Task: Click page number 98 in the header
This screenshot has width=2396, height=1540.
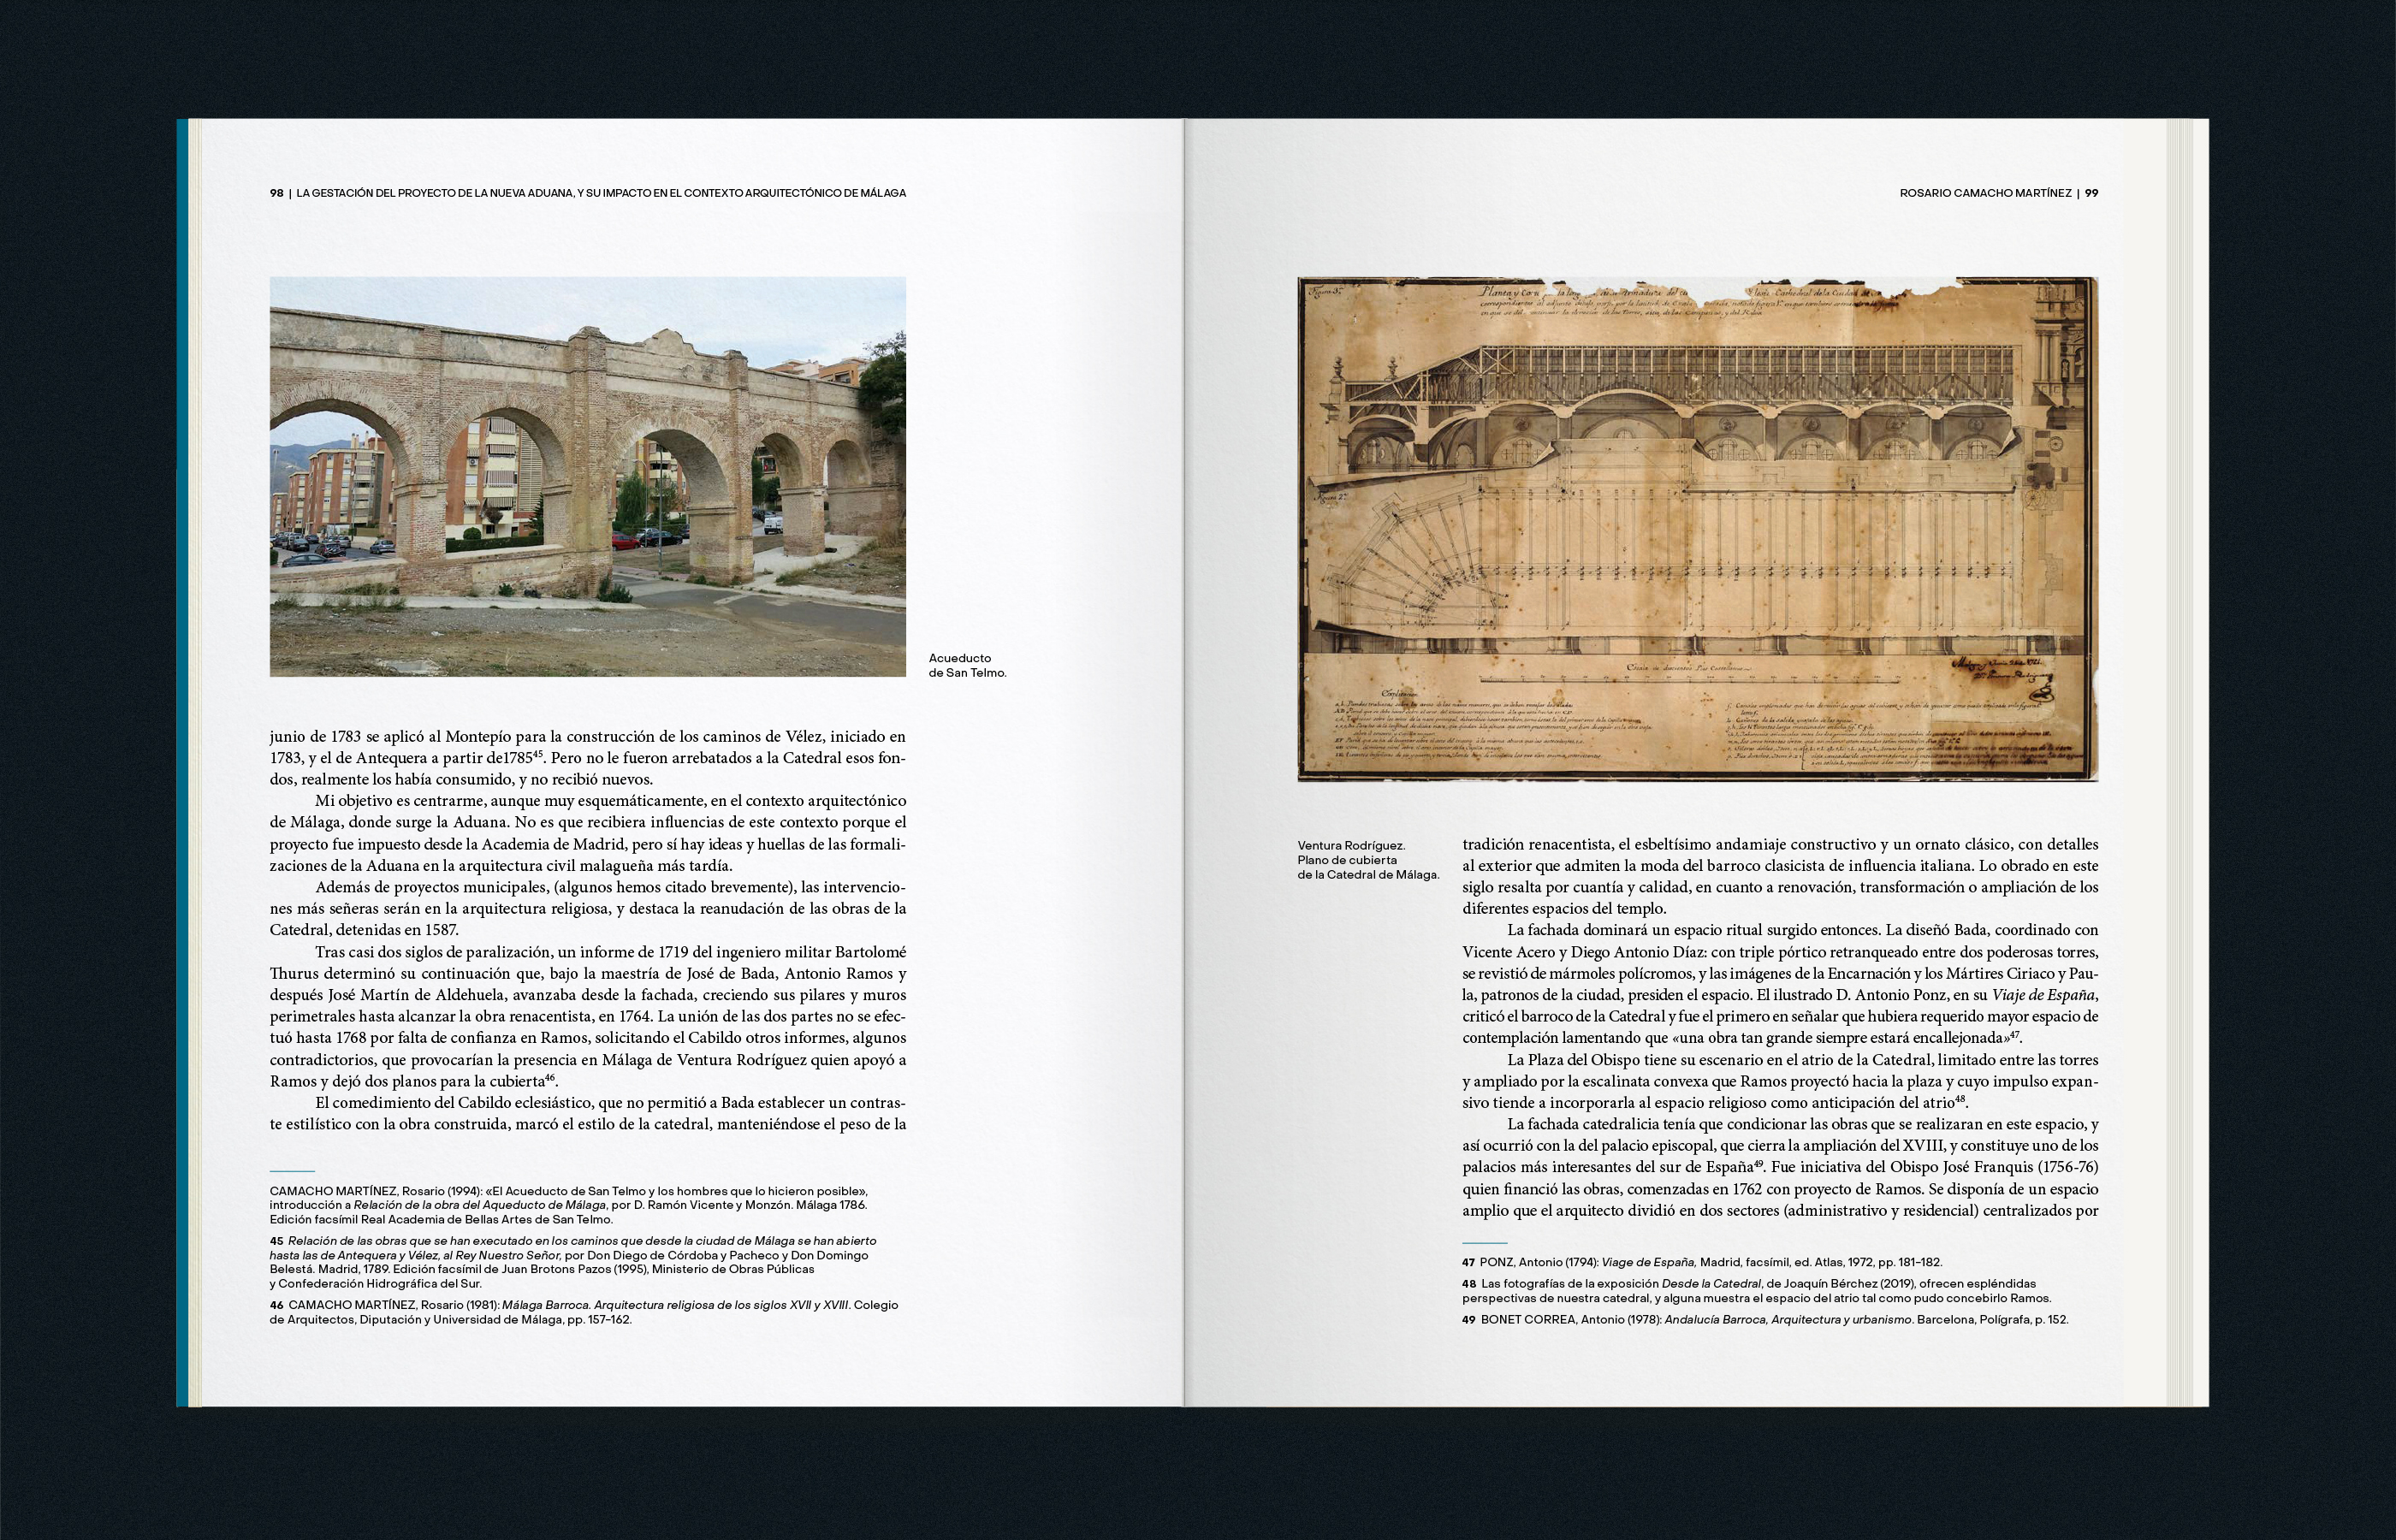Action: click(x=276, y=193)
